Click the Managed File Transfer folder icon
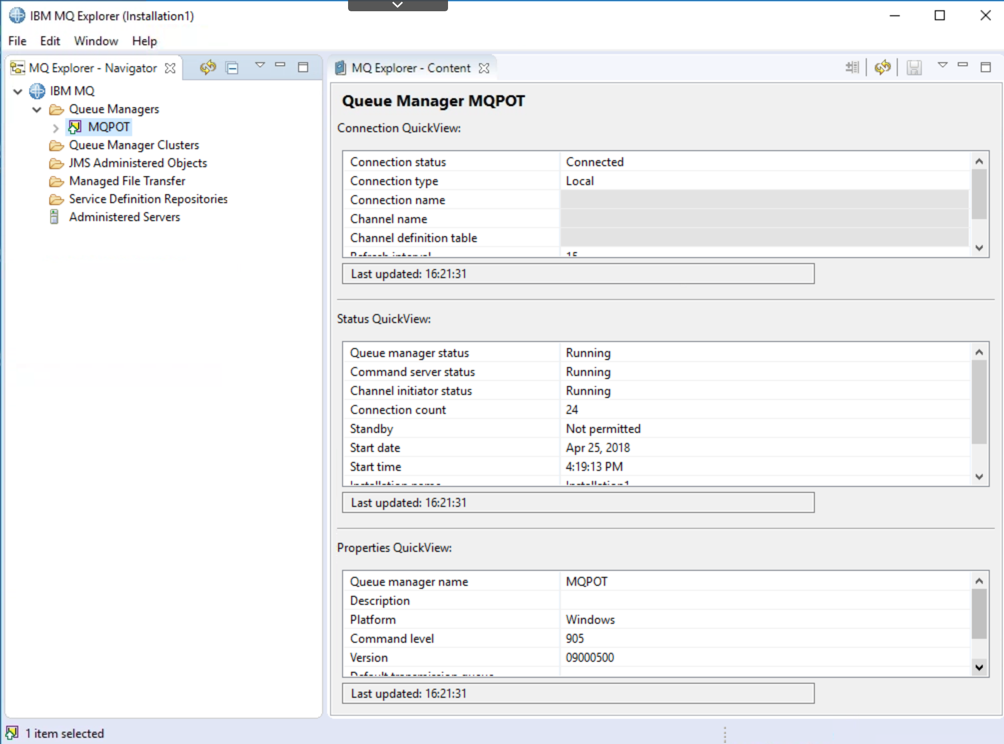Screen dimensions: 1004x744 click(x=56, y=181)
